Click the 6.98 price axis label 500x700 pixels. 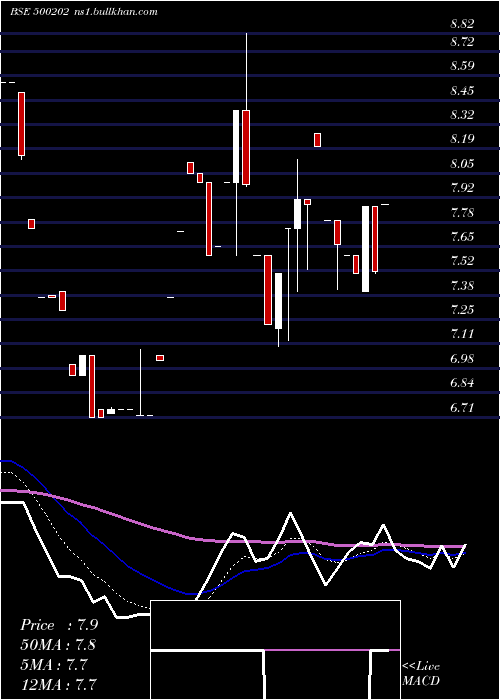click(462, 359)
